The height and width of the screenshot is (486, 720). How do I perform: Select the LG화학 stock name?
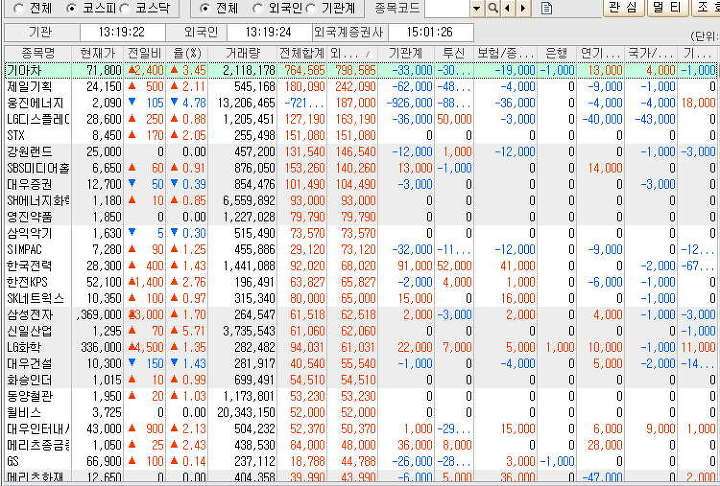tap(23, 347)
